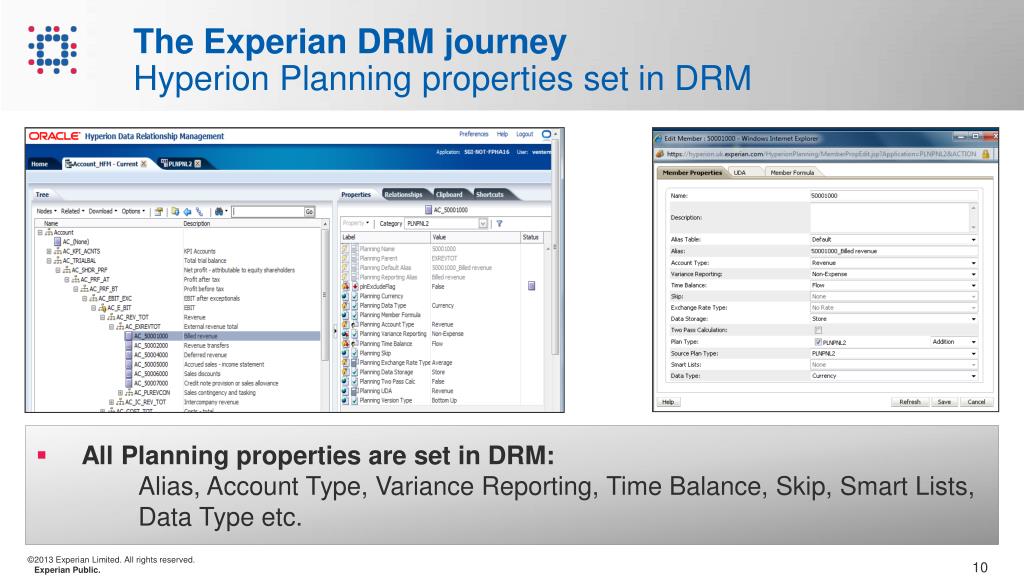Image resolution: width=1024 pixels, height=576 pixels.
Task: Toggle checkbox on Planning Version Type row
Action: [x=355, y=400]
